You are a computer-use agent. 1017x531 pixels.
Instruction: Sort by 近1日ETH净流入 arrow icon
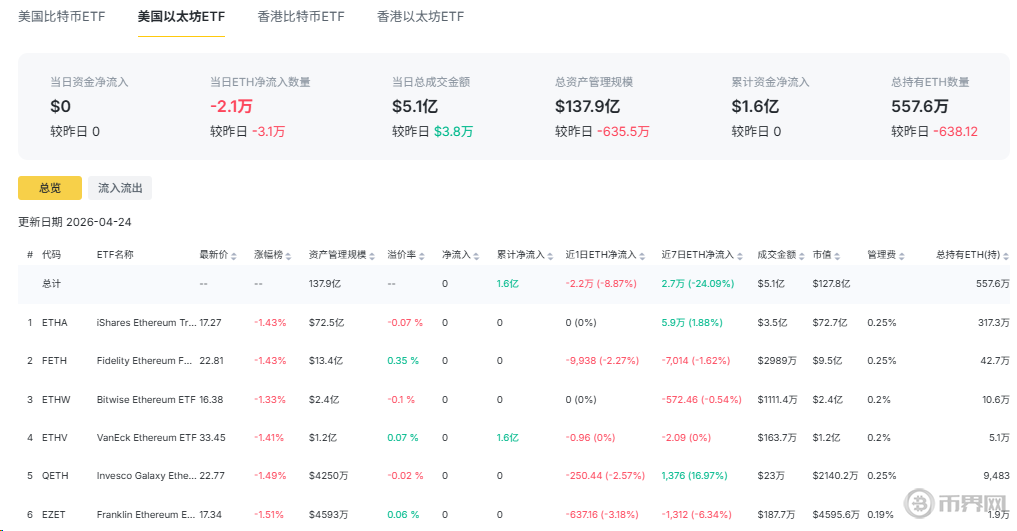click(642, 255)
